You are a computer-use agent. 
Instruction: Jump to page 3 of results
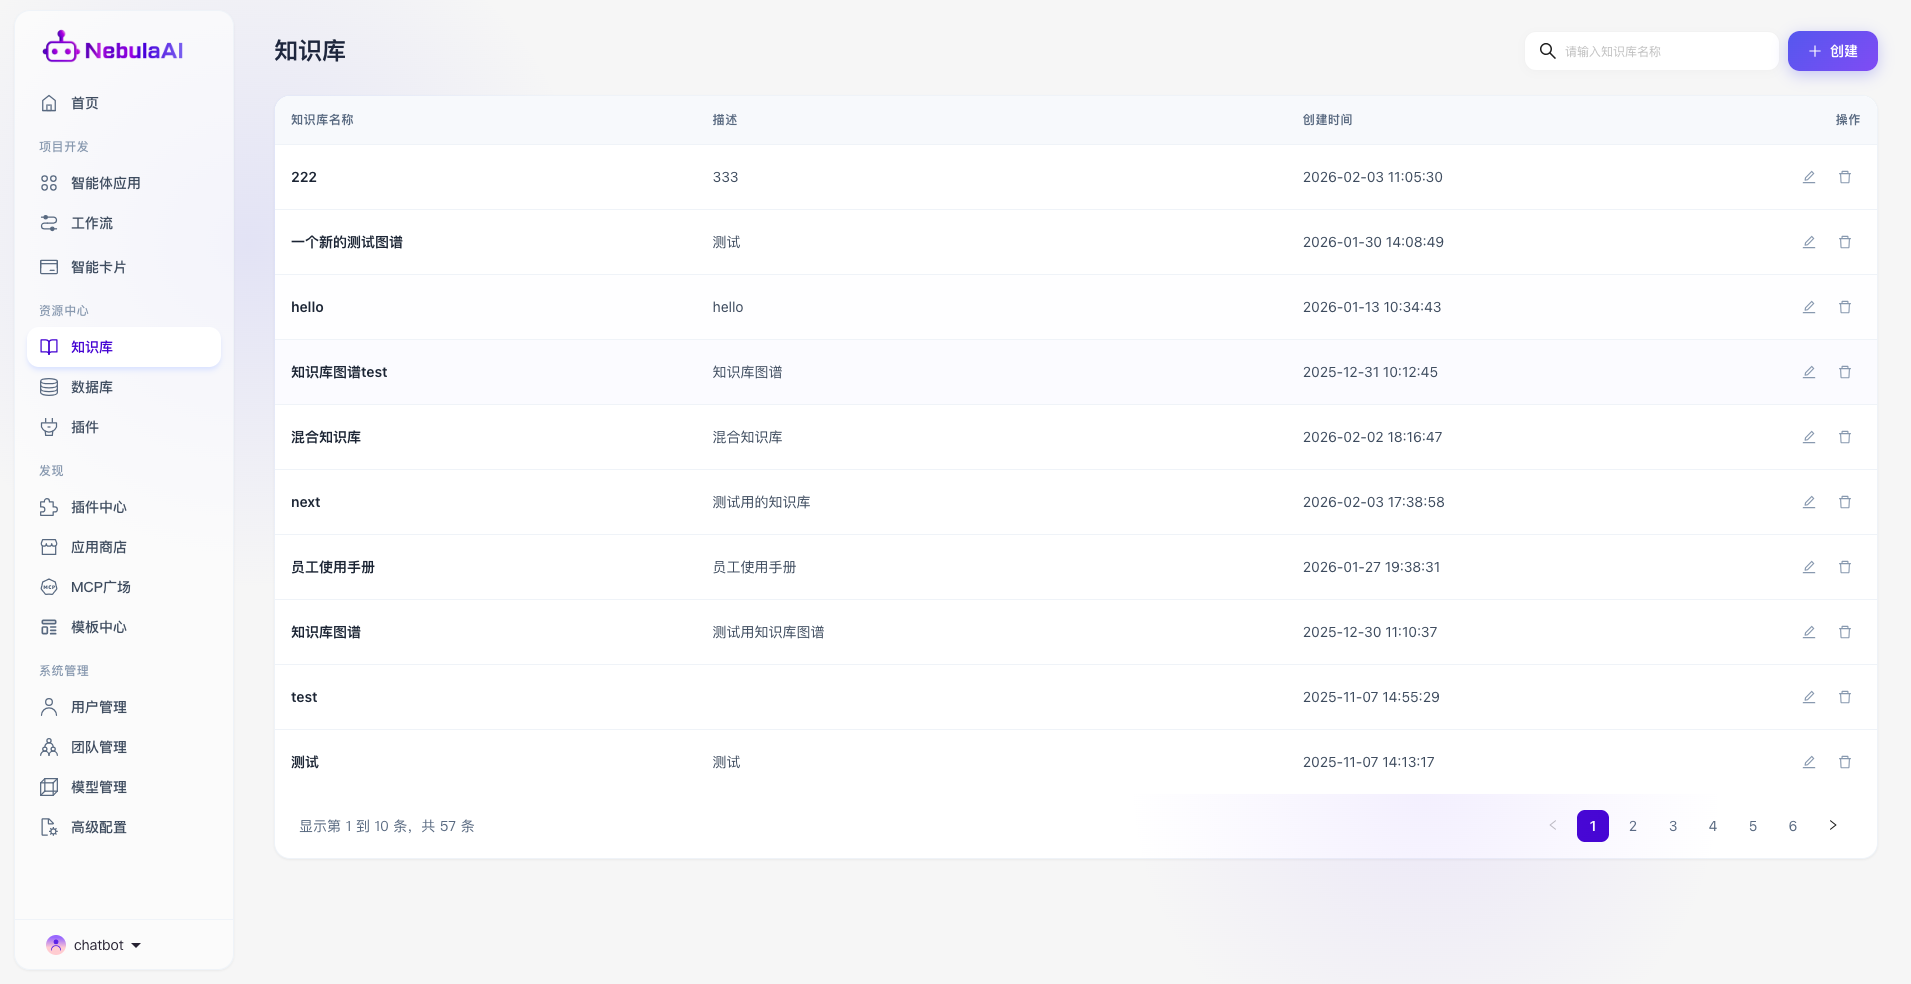1672,826
